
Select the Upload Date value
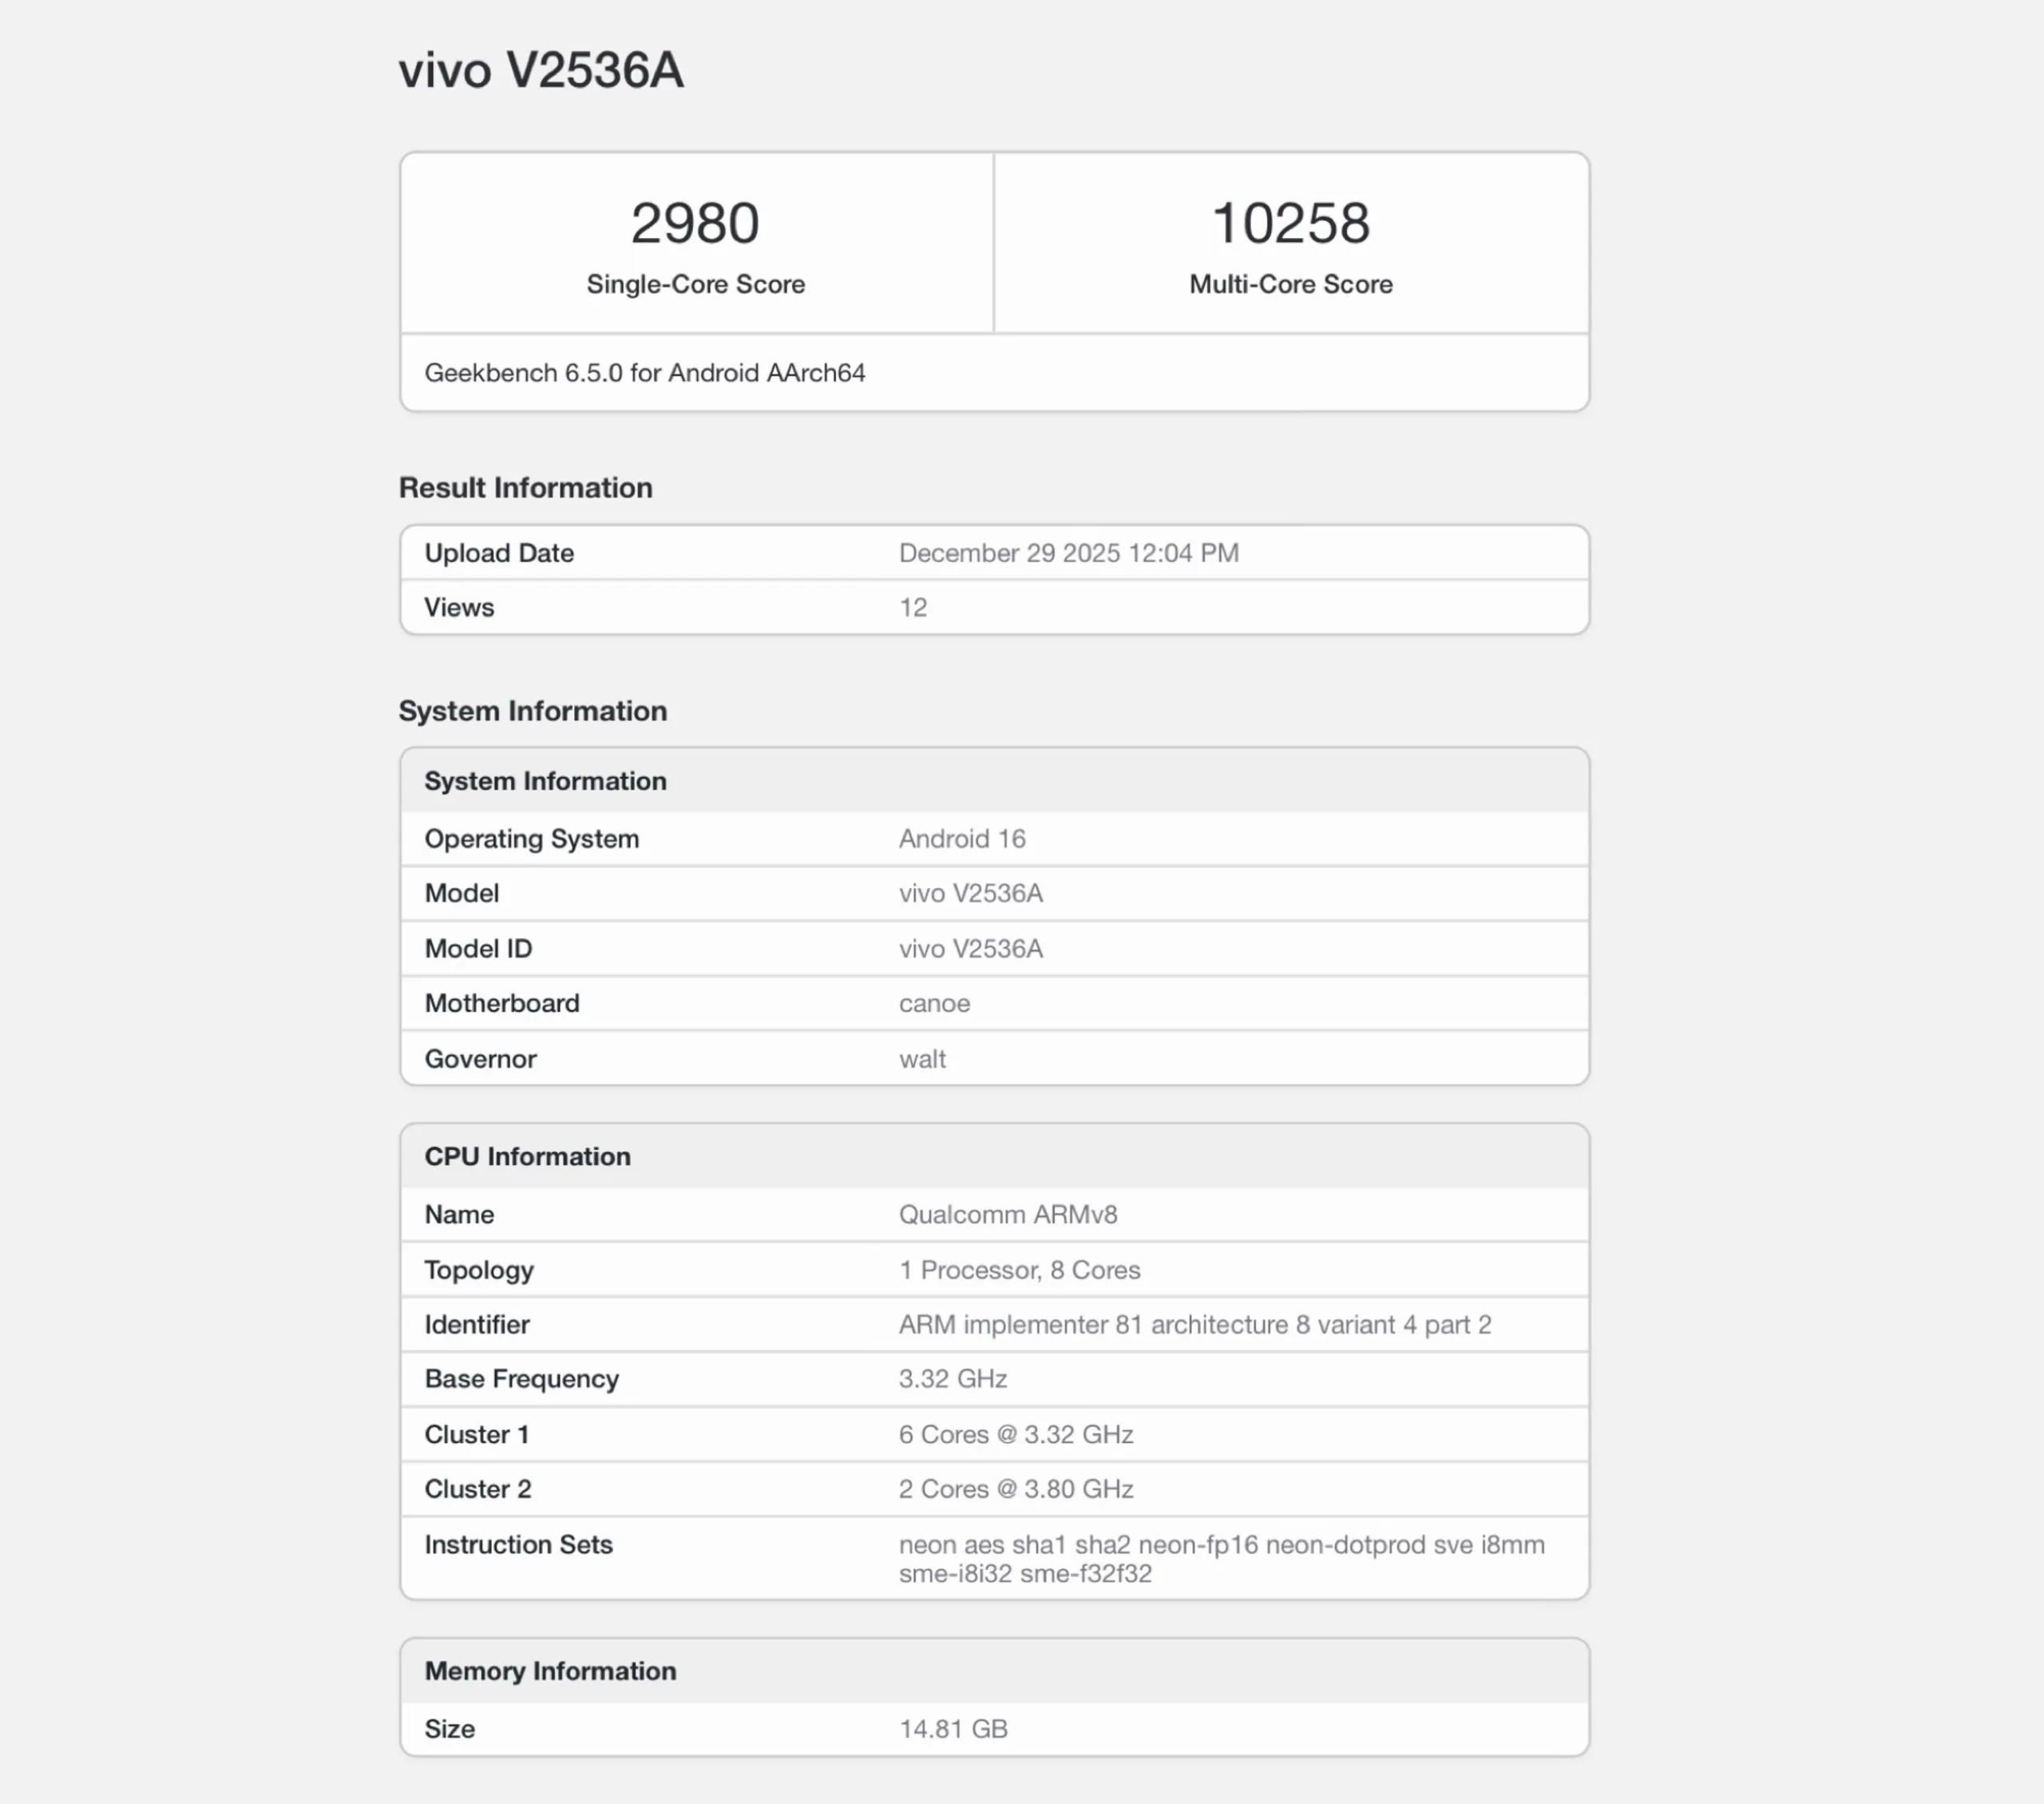click(1068, 553)
